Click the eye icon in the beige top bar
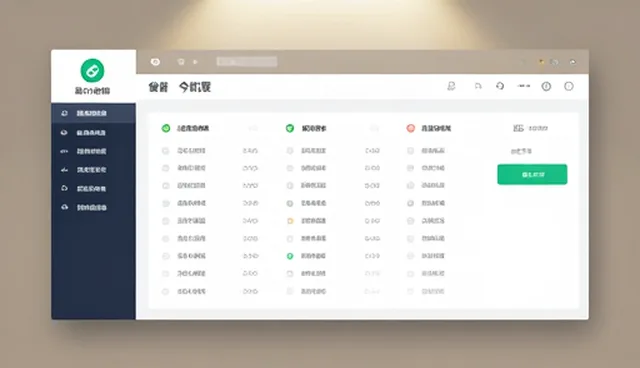Screen dimensions: 640x368 [155, 62]
